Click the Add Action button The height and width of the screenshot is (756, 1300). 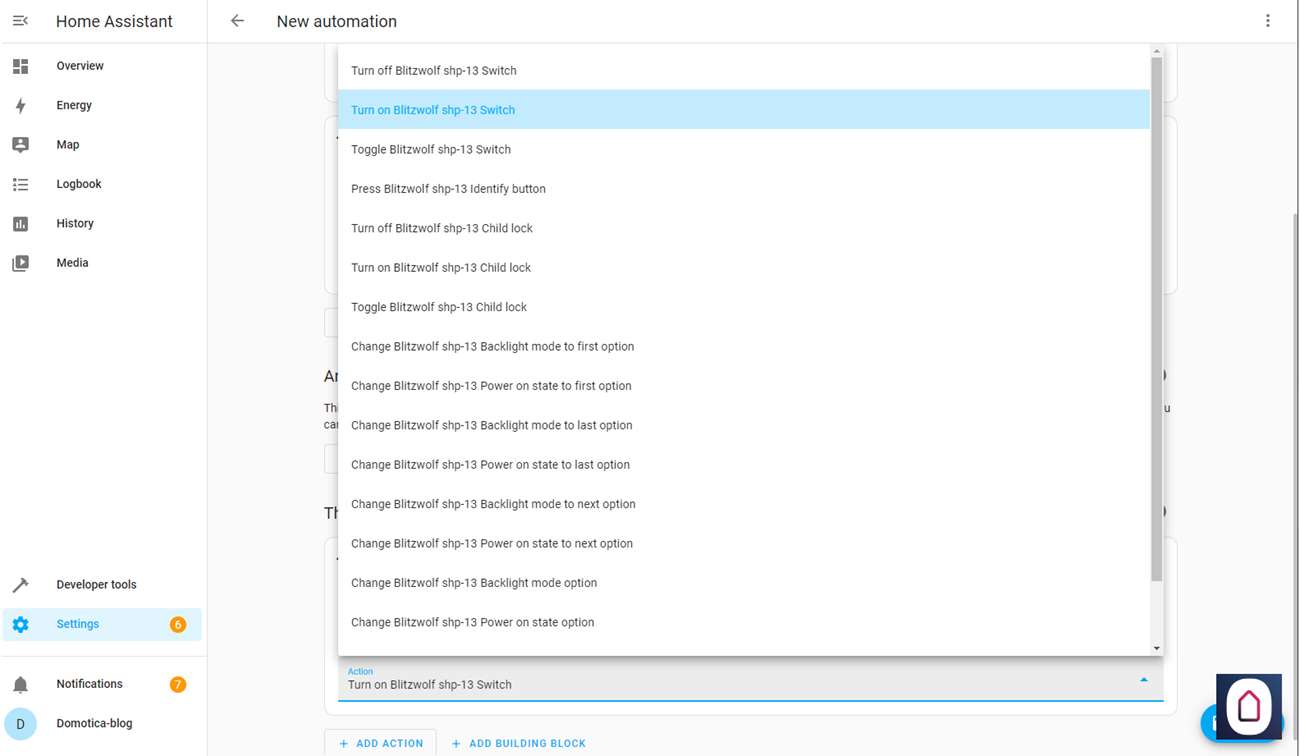[x=380, y=743]
